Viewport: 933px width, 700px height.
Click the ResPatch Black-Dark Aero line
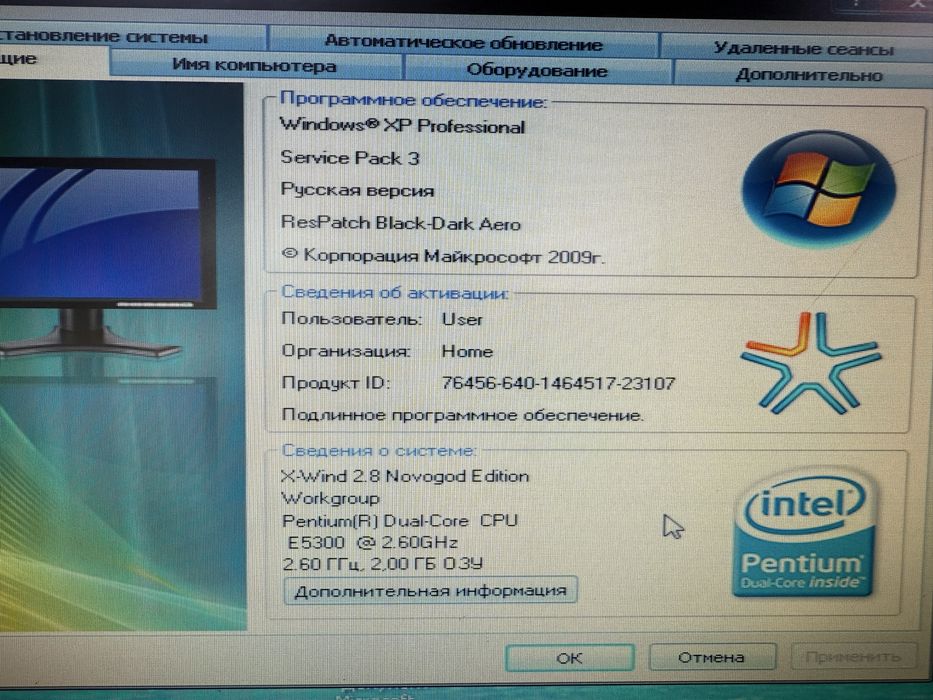(400, 223)
